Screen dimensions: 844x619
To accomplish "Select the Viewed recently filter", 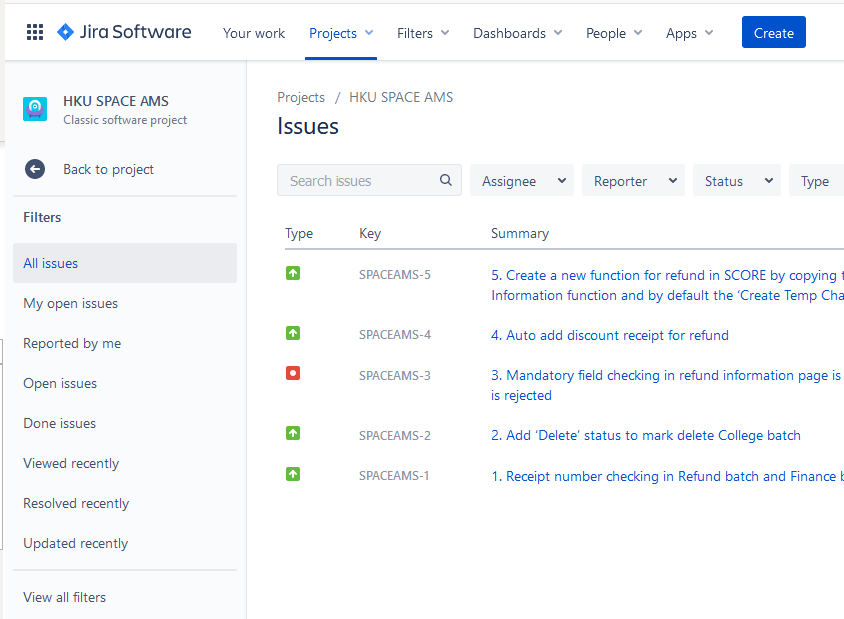I will [x=125, y=463].
